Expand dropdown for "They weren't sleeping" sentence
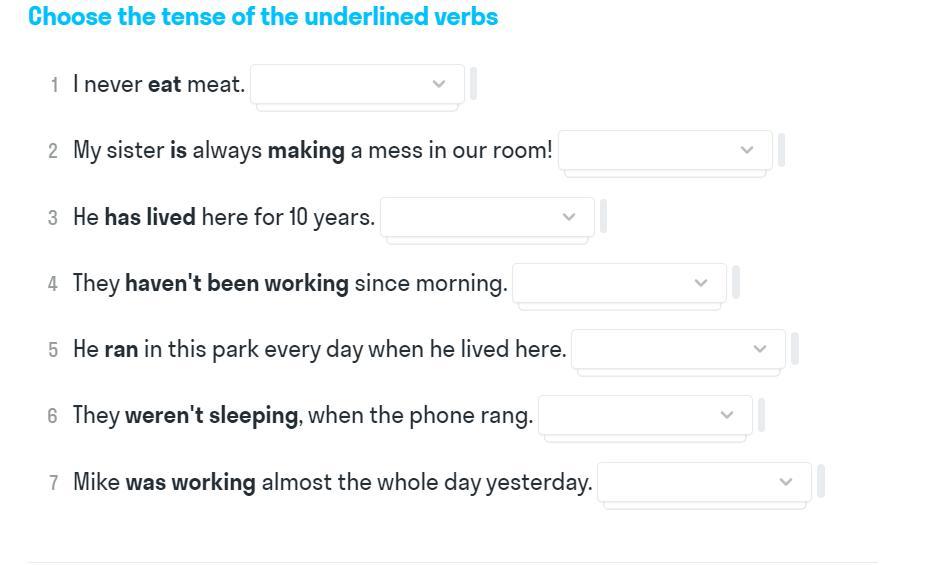Viewport: 925px width, 565px height. click(645, 415)
